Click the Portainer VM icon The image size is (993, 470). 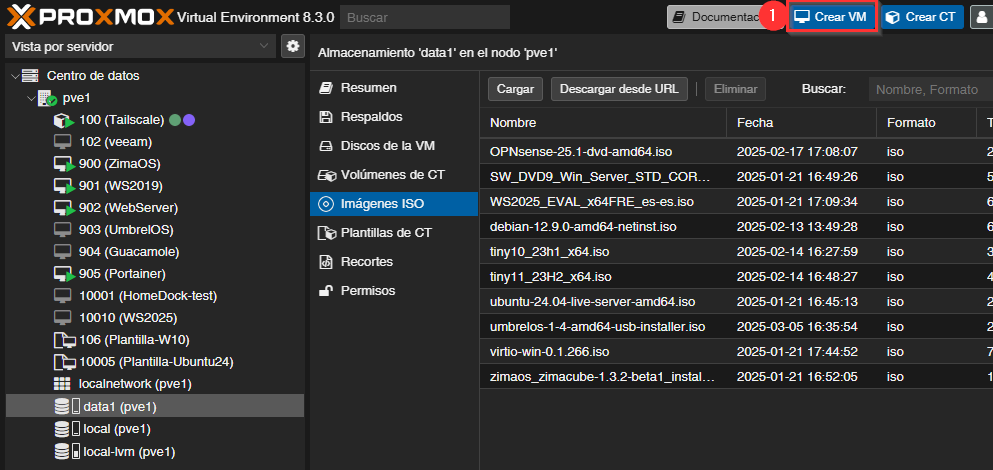coord(63,274)
